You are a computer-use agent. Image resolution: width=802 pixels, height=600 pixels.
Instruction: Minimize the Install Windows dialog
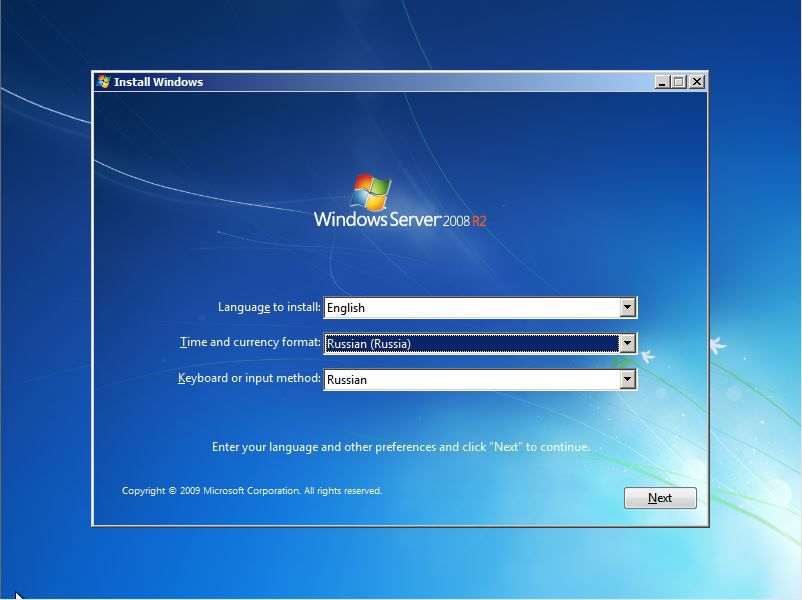pyautogui.click(x=662, y=82)
